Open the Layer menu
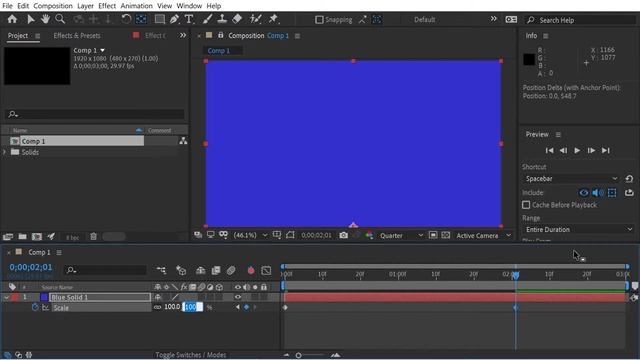 pos(85,6)
